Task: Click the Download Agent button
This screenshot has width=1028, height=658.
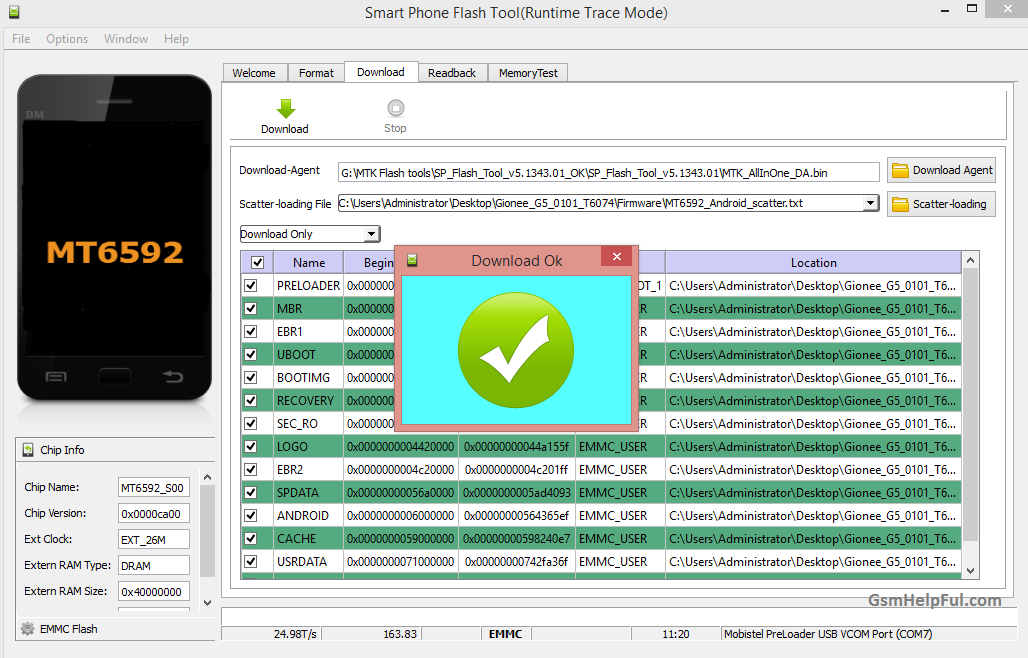Action: click(x=941, y=170)
